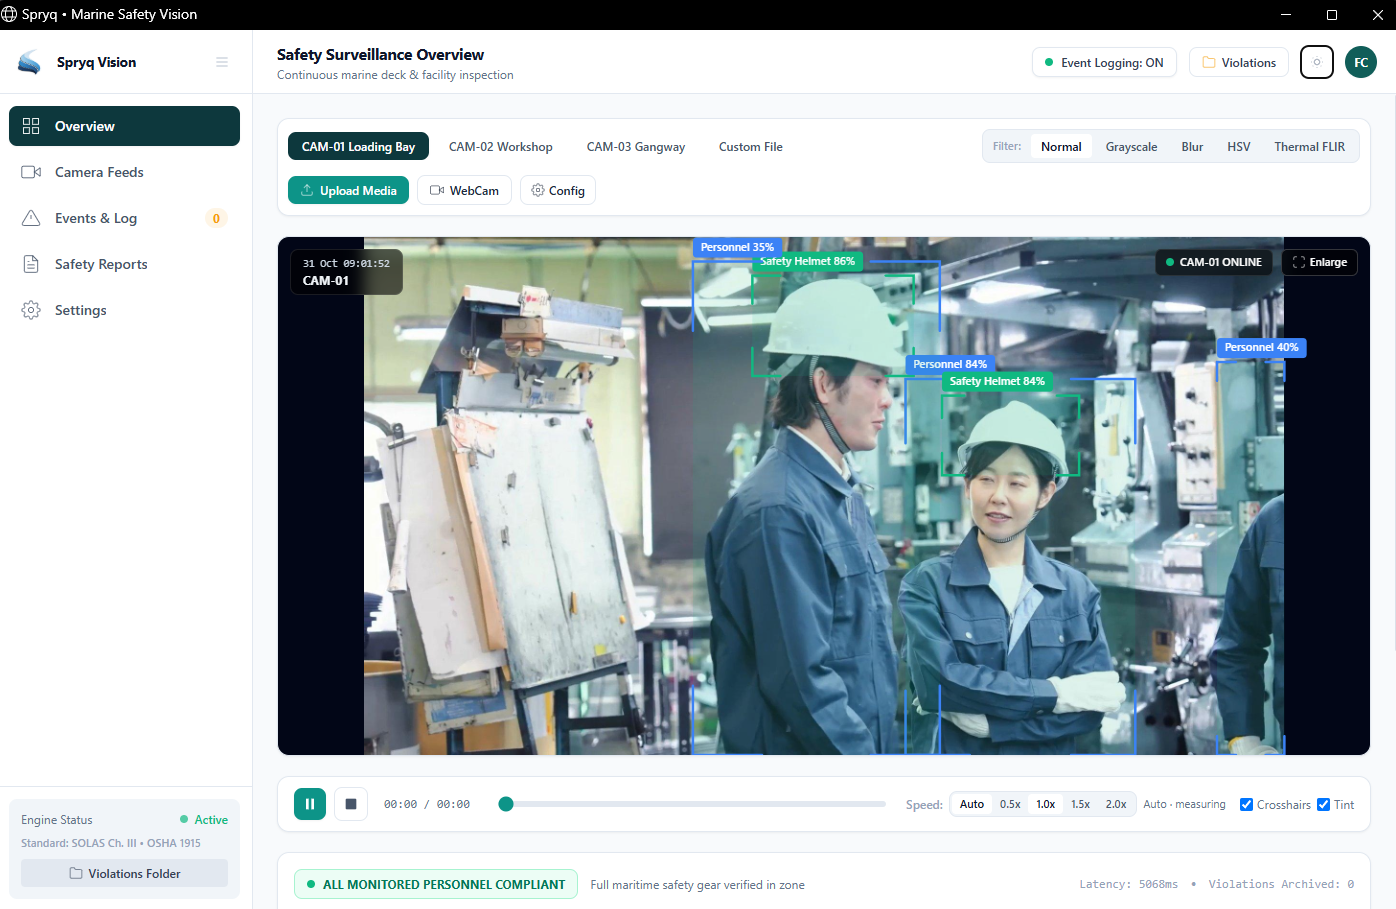1396x909 pixels.
Task: Set speed to Auto
Action: coord(972,804)
